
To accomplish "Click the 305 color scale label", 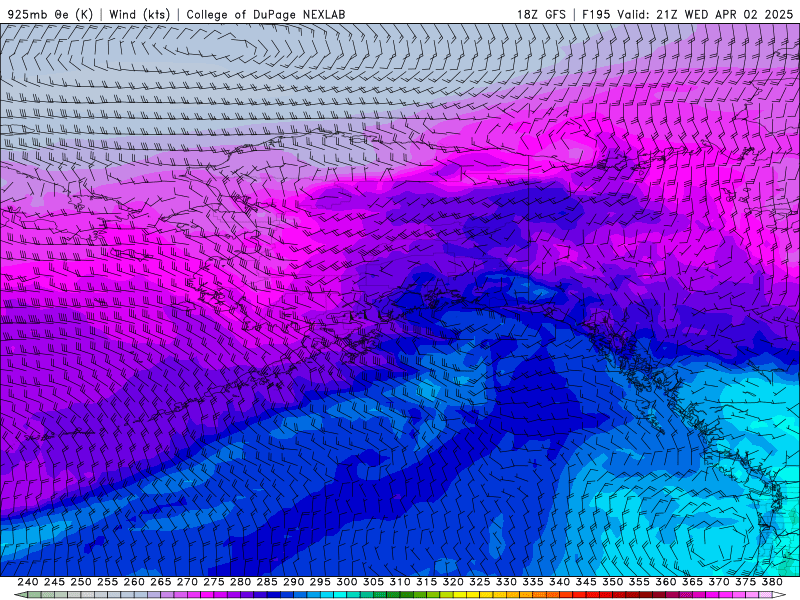I will coord(373,582).
